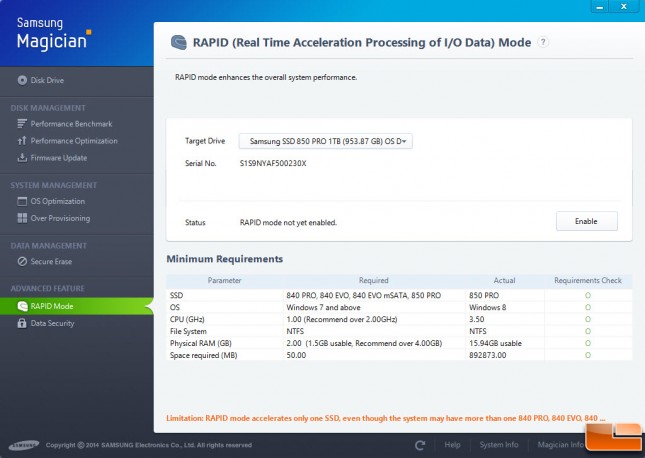645x458 pixels.
Task: Open the System Info link
Action: (x=499, y=445)
